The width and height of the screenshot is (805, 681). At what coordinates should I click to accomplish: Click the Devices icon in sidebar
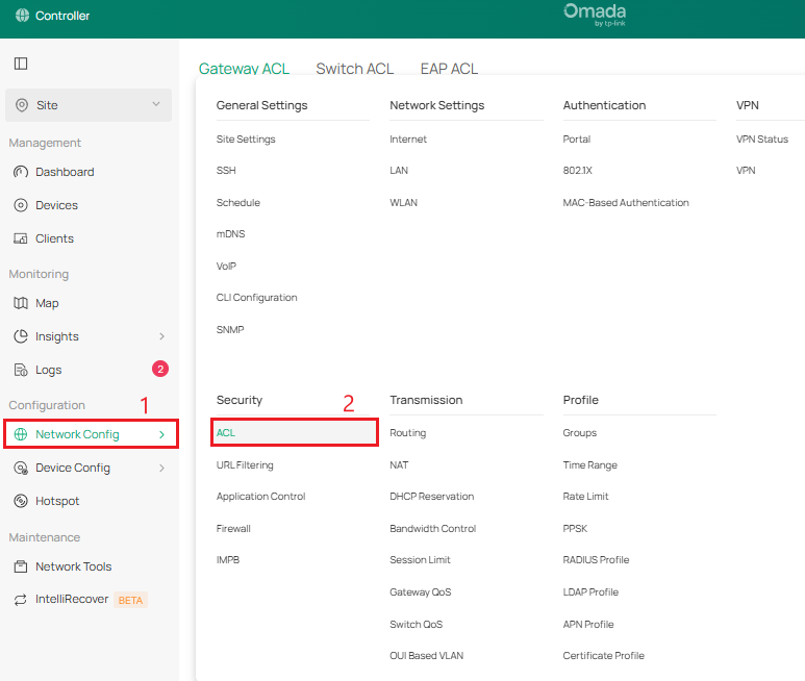[21, 205]
